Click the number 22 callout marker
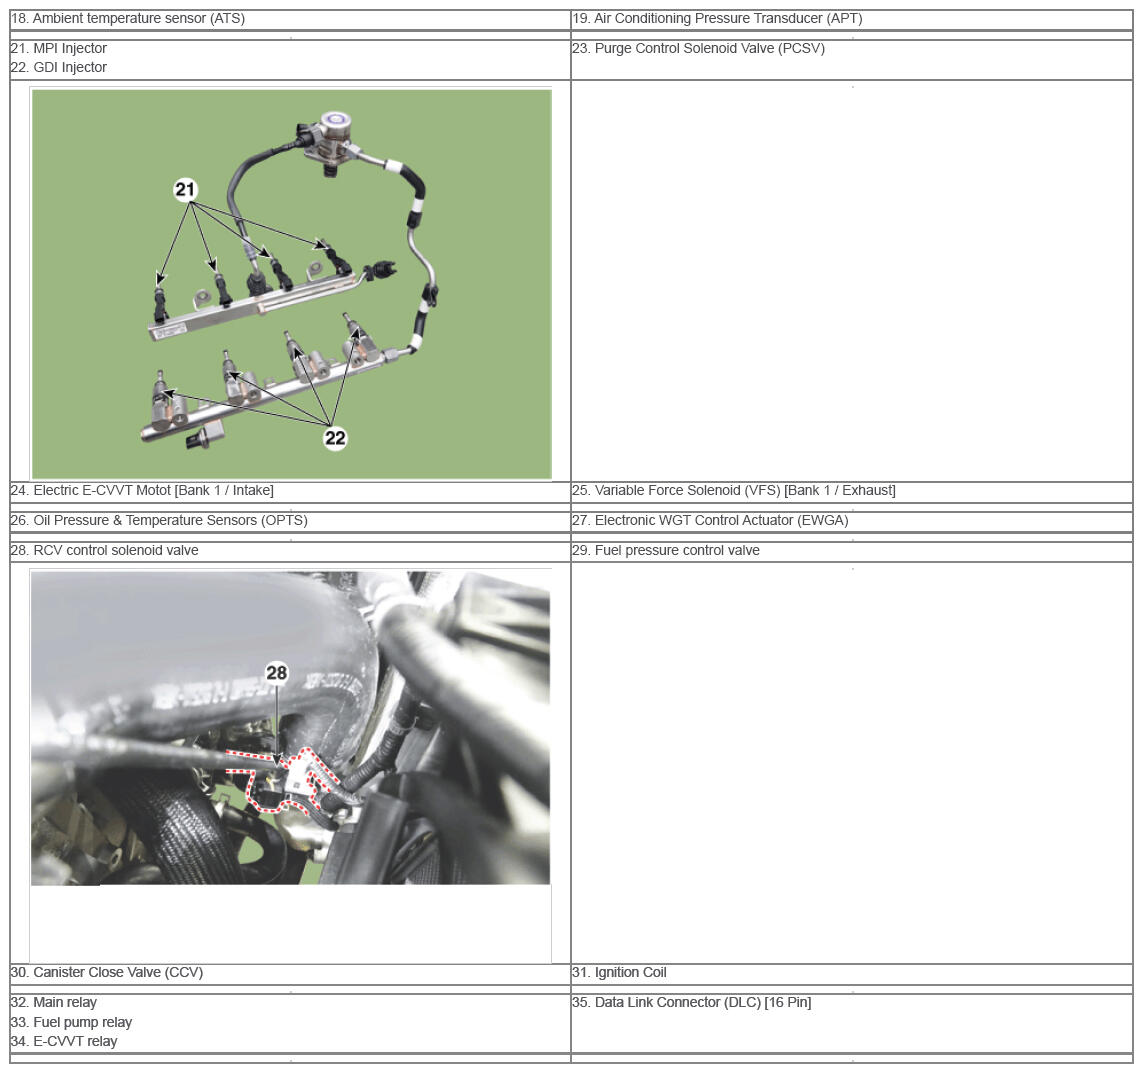 click(335, 438)
